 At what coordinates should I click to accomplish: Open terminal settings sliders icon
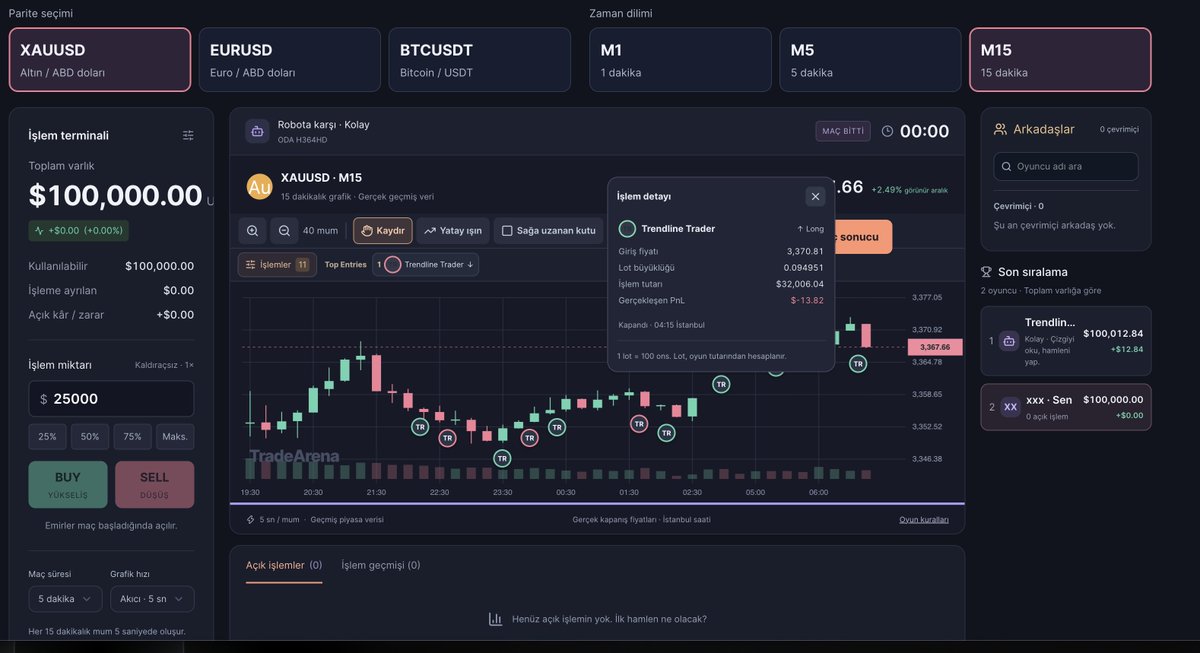pyautogui.click(x=188, y=135)
